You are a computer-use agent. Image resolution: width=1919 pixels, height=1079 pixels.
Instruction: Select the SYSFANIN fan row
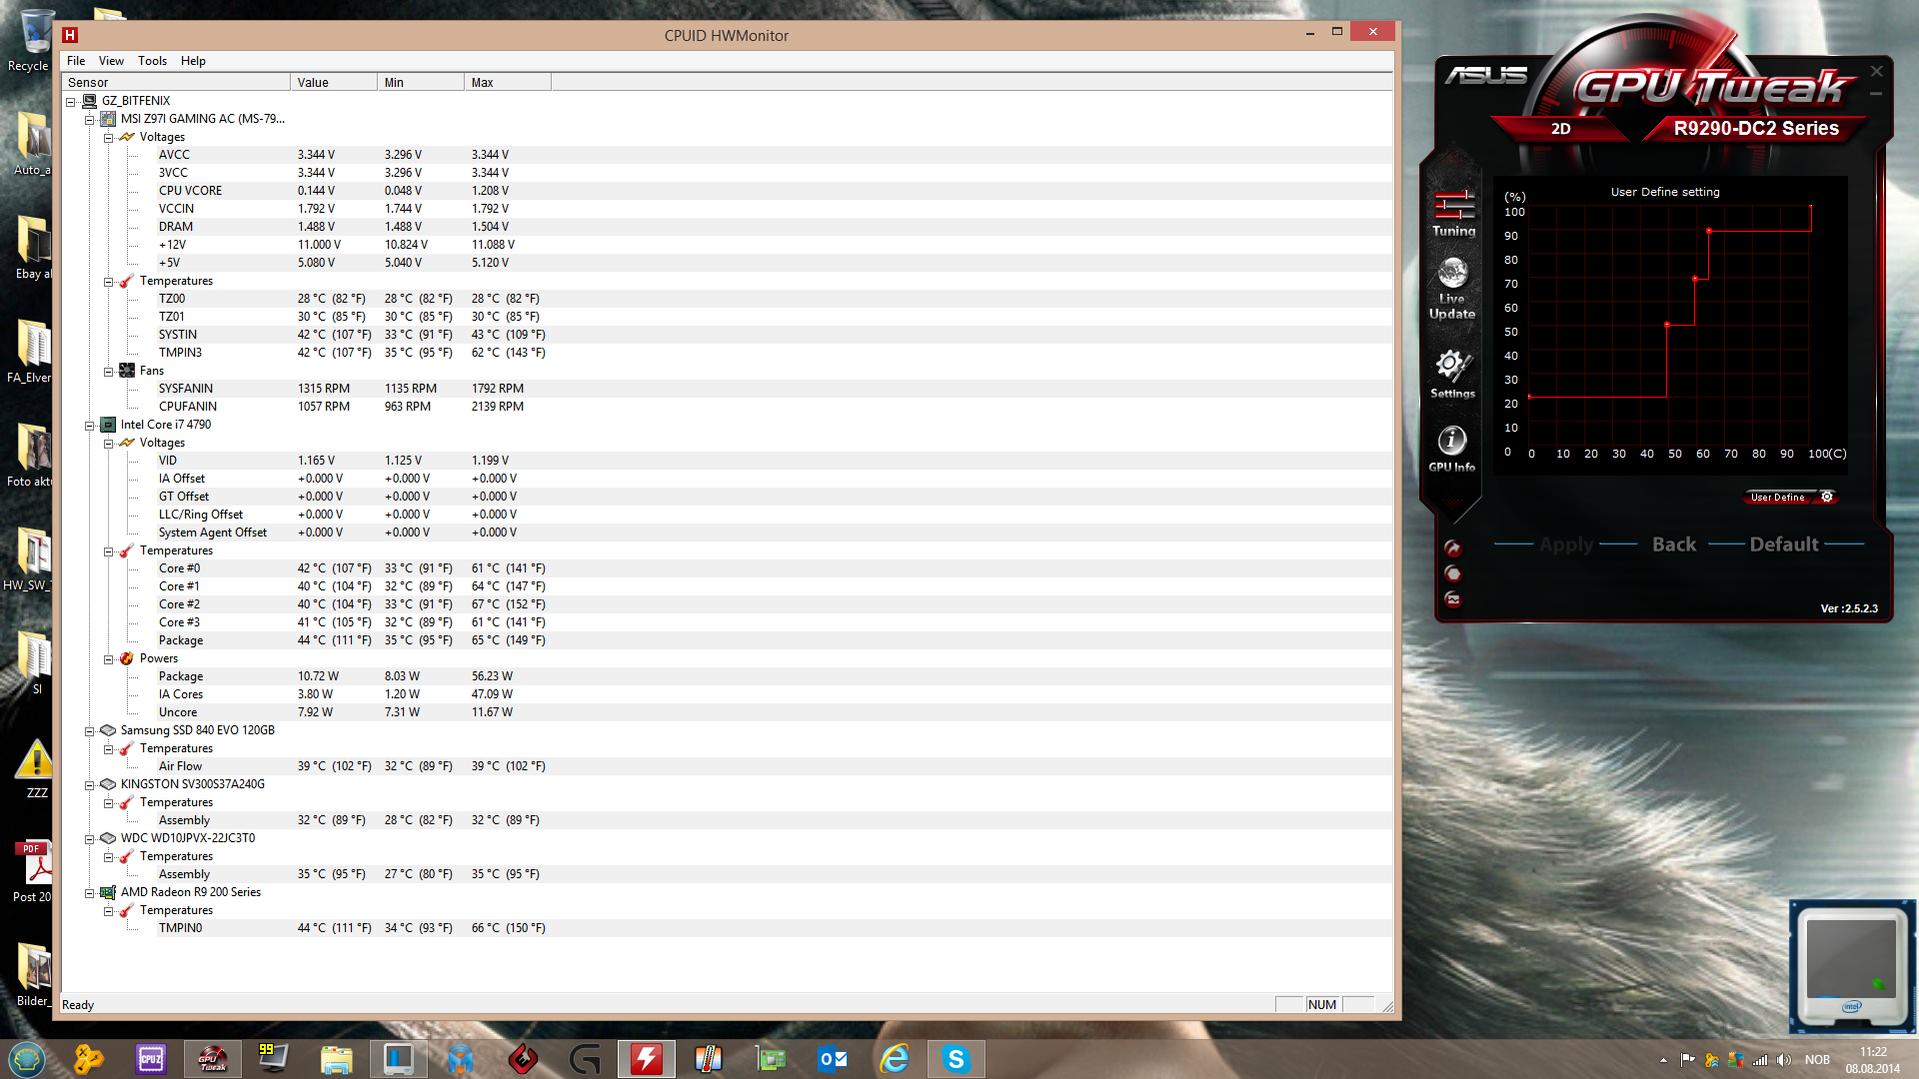click(x=727, y=389)
